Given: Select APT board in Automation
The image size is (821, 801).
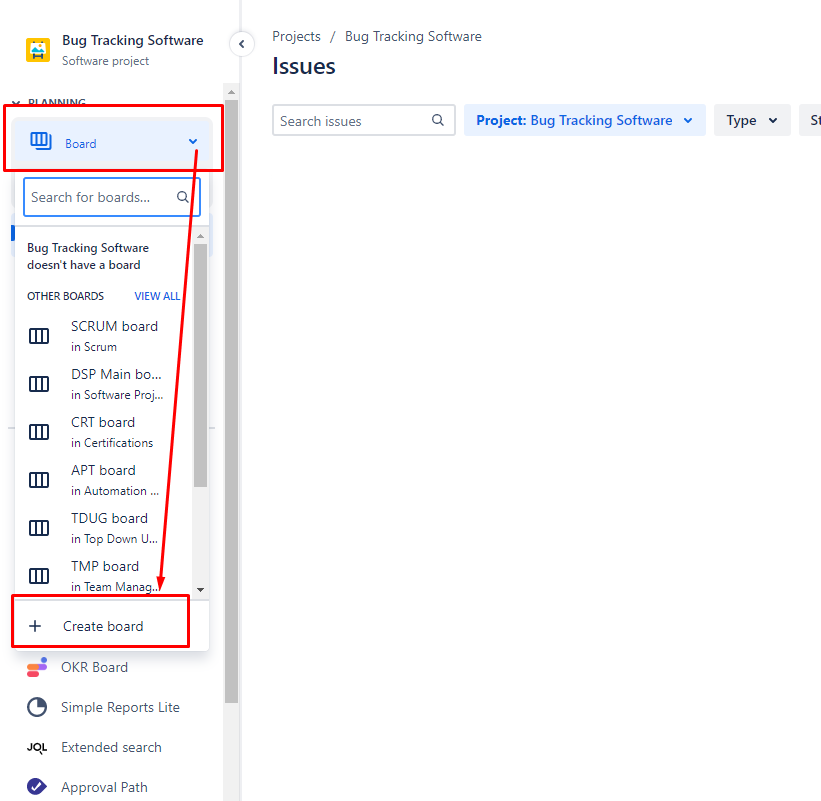Looking at the screenshot, I should [104, 480].
